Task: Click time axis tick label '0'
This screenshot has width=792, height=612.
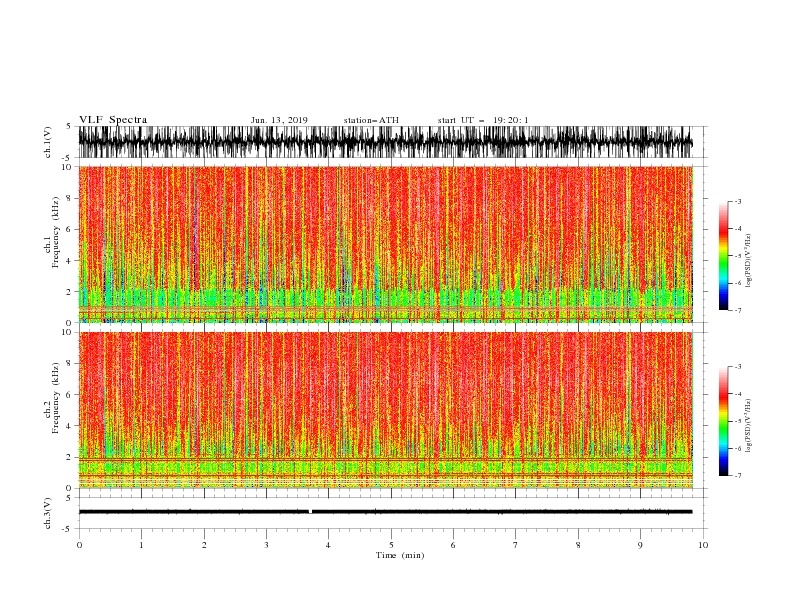Action: [79, 545]
